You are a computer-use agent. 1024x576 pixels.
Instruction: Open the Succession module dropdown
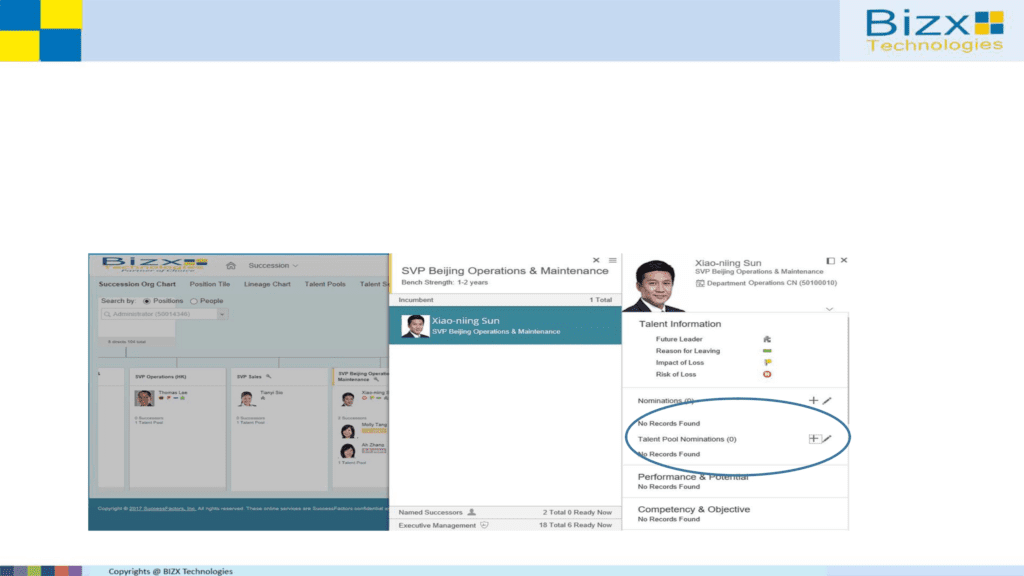(273, 265)
